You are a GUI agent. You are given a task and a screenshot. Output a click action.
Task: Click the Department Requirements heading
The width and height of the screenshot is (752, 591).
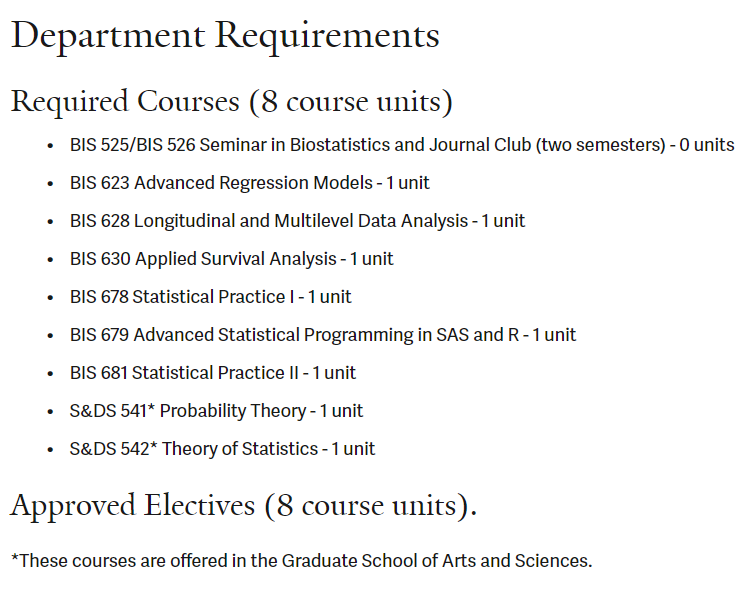tap(225, 36)
